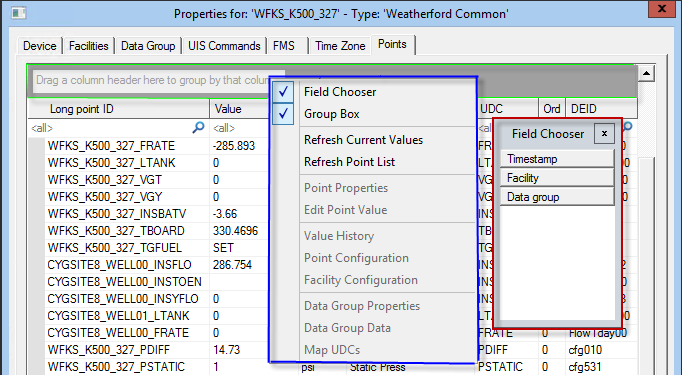Select row CYGSITE8_WELL00_INSFLO
The image size is (682, 375).
(x=120, y=265)
